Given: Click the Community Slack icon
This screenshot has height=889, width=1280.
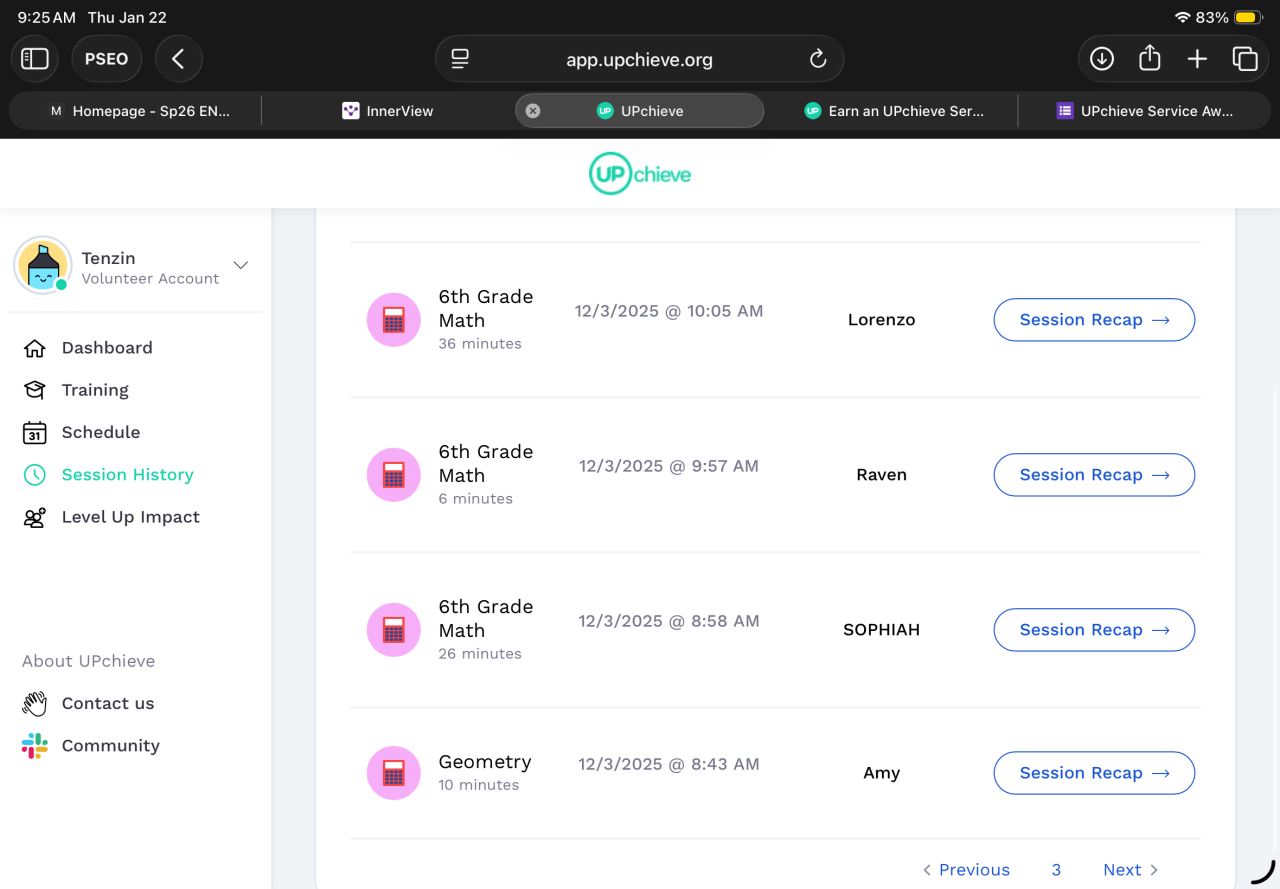Looking at the screenshot, I should [x=35, y=746].
